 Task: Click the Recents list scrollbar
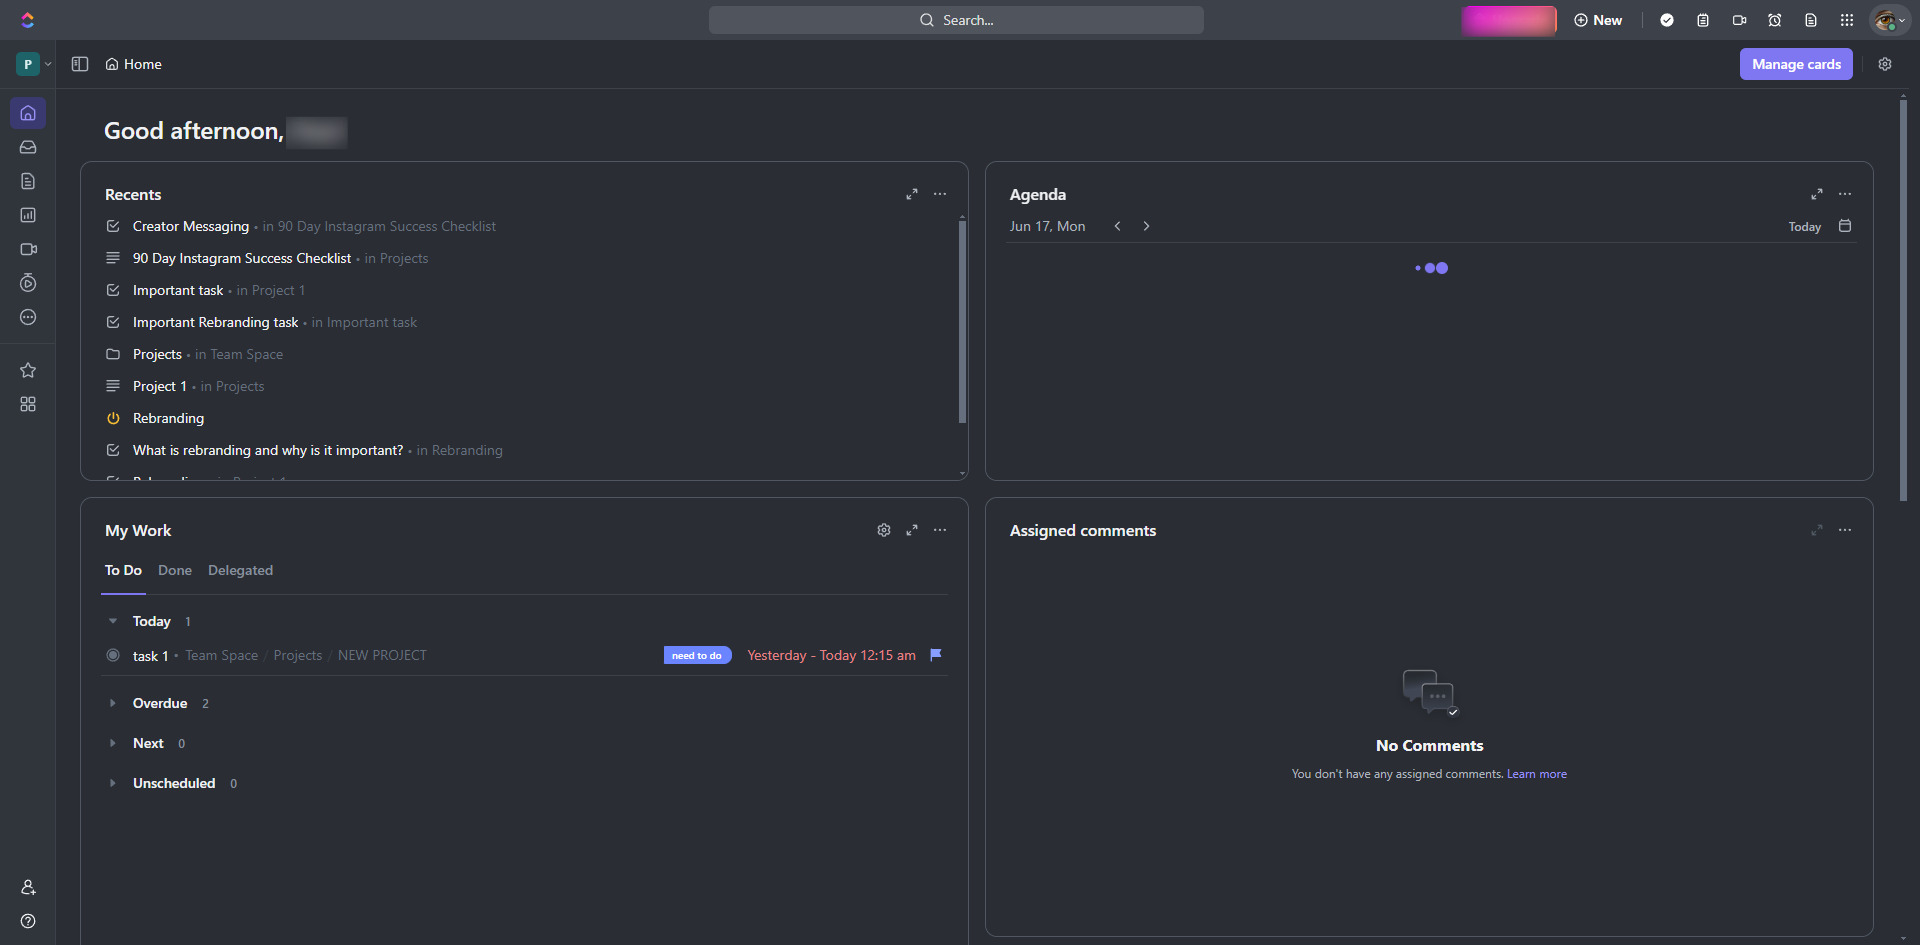962,320
